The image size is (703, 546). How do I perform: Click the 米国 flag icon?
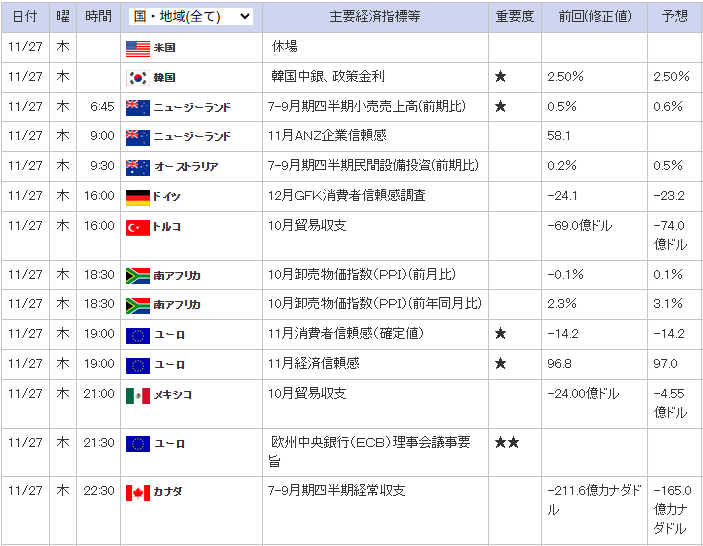[x=138, y=48]
